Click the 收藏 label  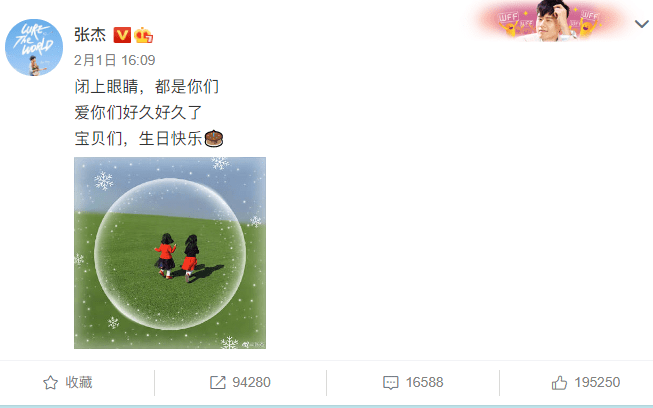pos(79,382)
